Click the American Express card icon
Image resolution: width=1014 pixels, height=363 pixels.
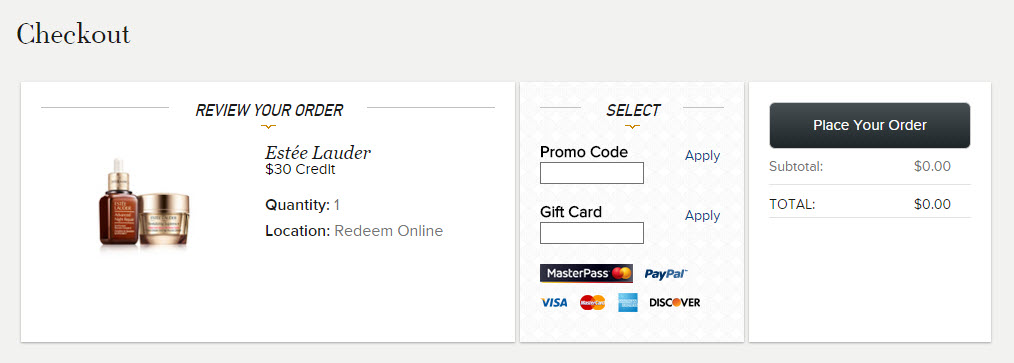click(627, 302)
